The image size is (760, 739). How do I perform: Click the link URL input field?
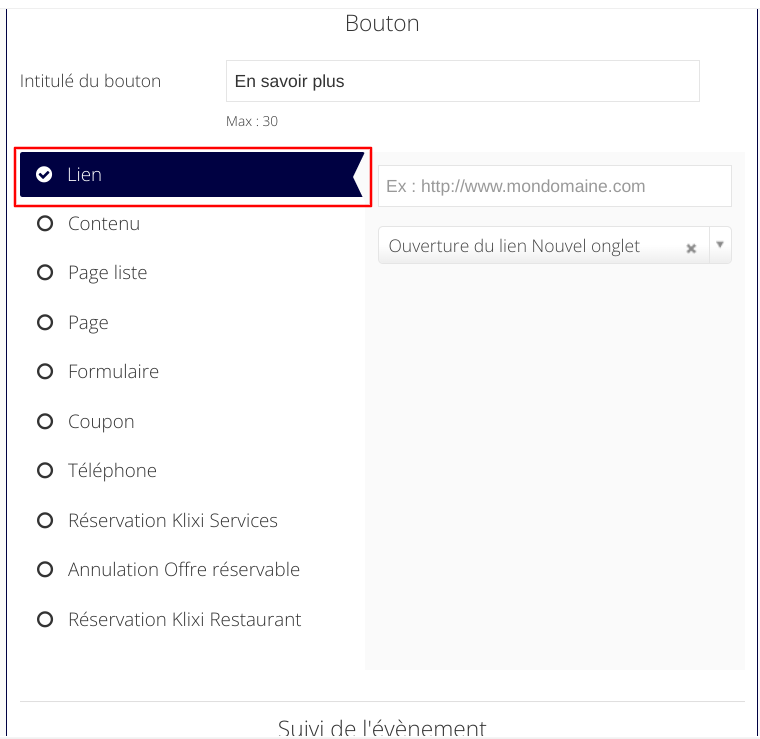(x=554, y=186)
